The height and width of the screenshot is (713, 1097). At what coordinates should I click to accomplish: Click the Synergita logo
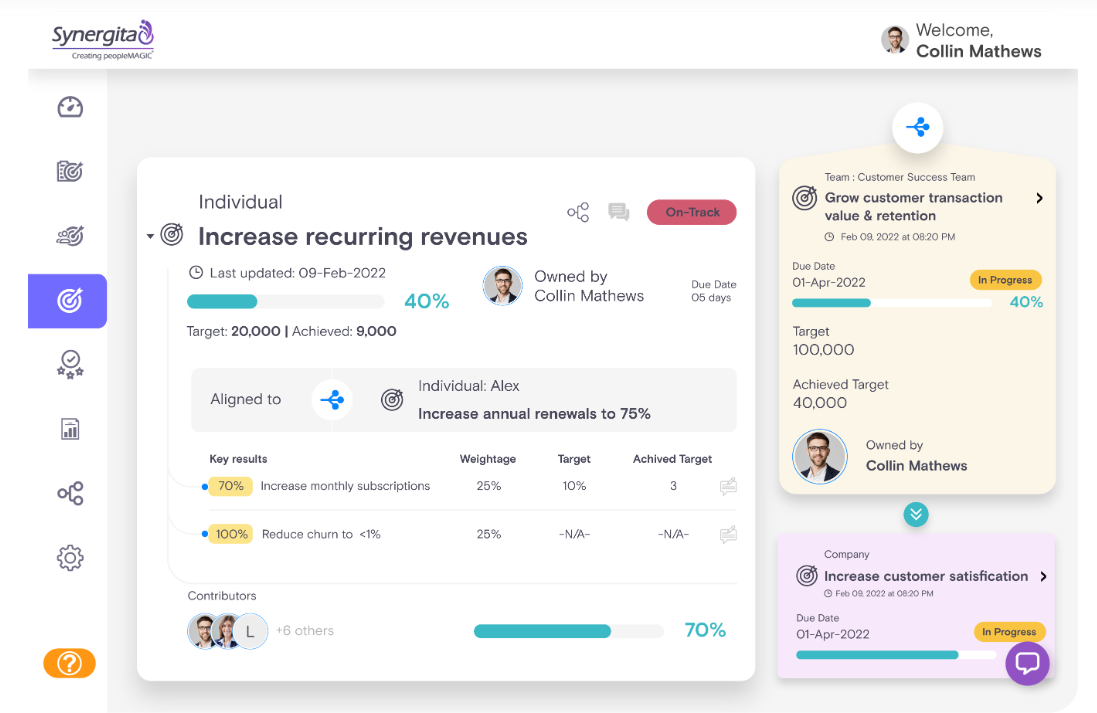coord(103,39)
